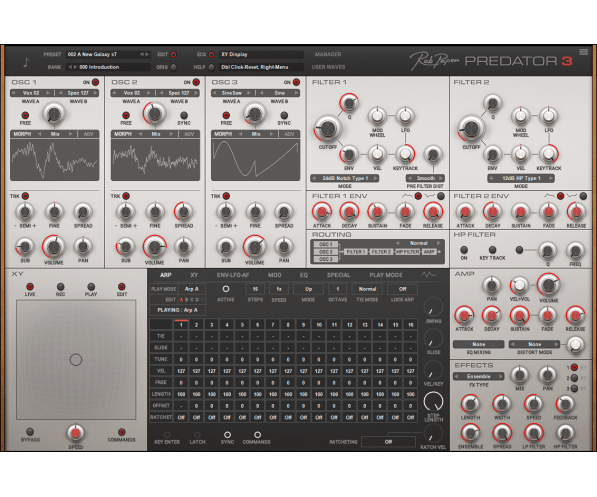Toggle OSC 2 ON button
This screenshot has width=597, height=497.
point(196,82)
